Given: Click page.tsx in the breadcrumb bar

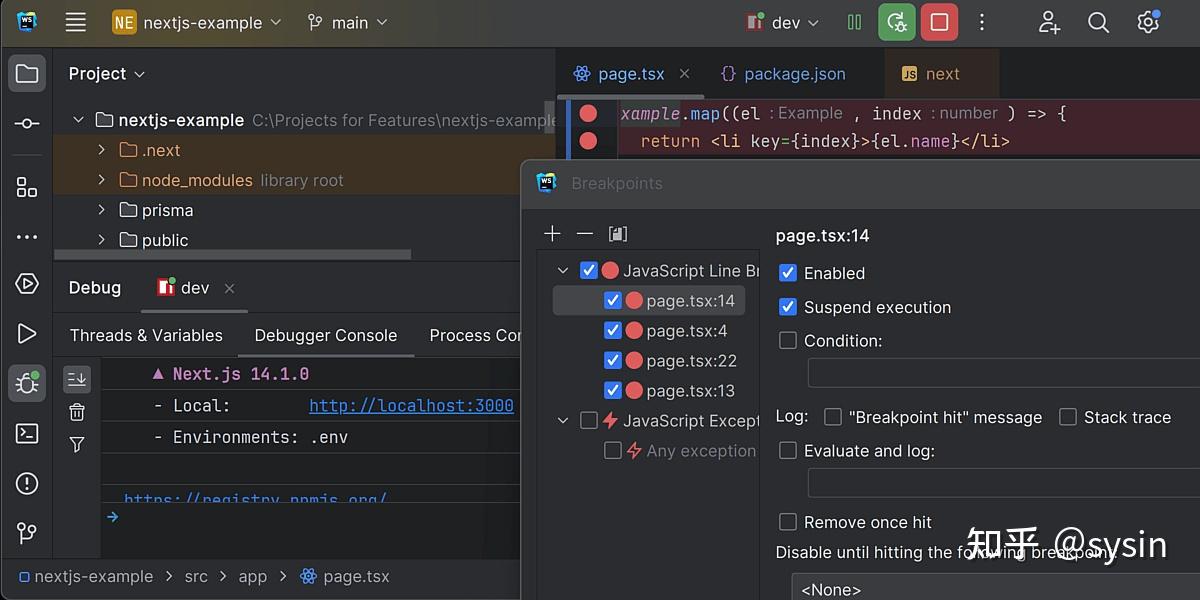Looking at the screenshot, I should pos(345,577).
